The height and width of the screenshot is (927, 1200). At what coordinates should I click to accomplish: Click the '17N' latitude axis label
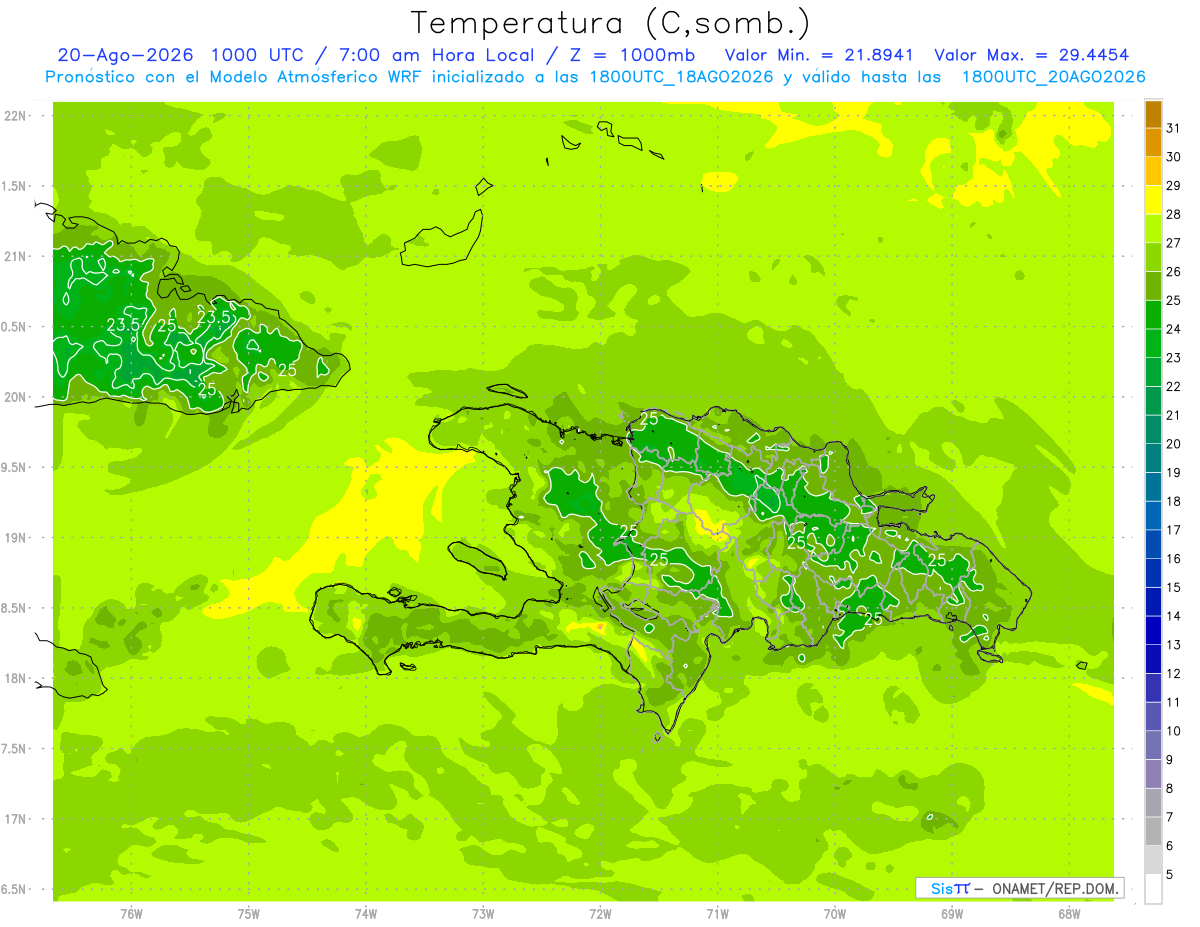click(x=15, y=819)
